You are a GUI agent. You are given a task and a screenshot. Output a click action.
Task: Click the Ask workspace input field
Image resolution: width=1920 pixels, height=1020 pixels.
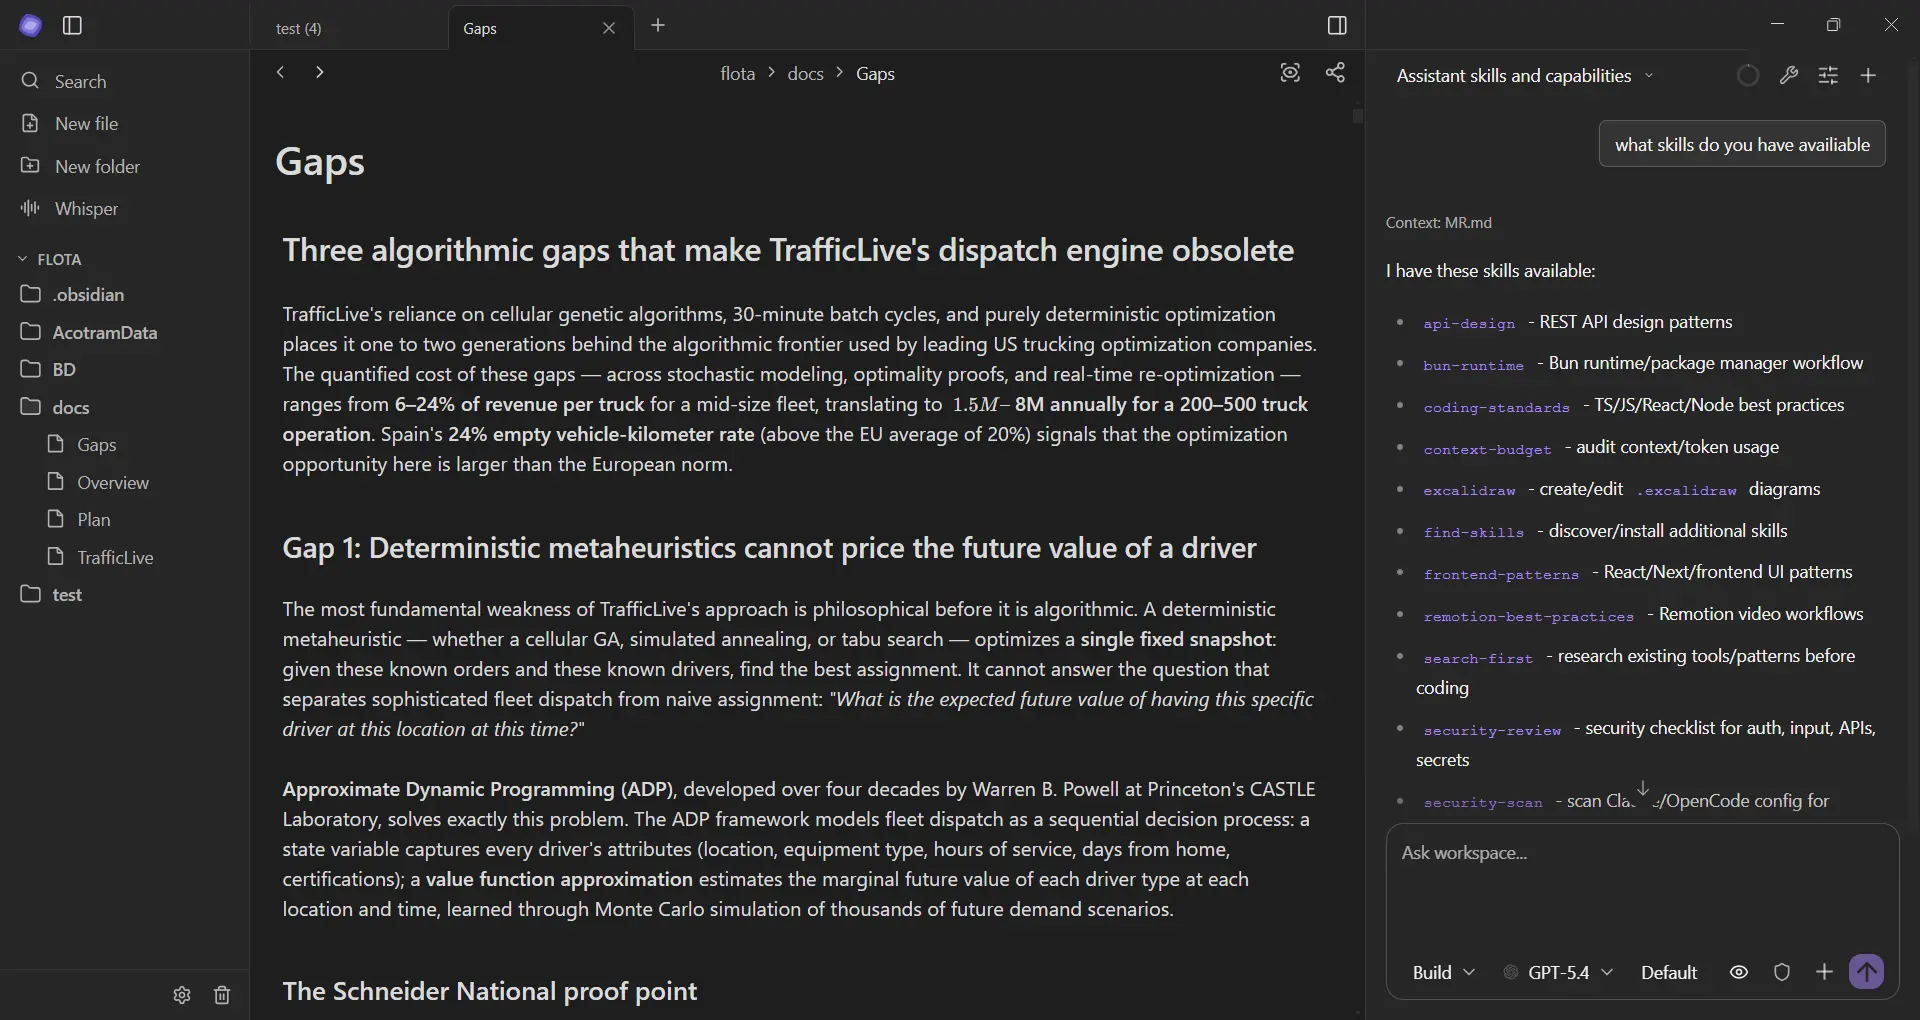tap(1642, 885)
